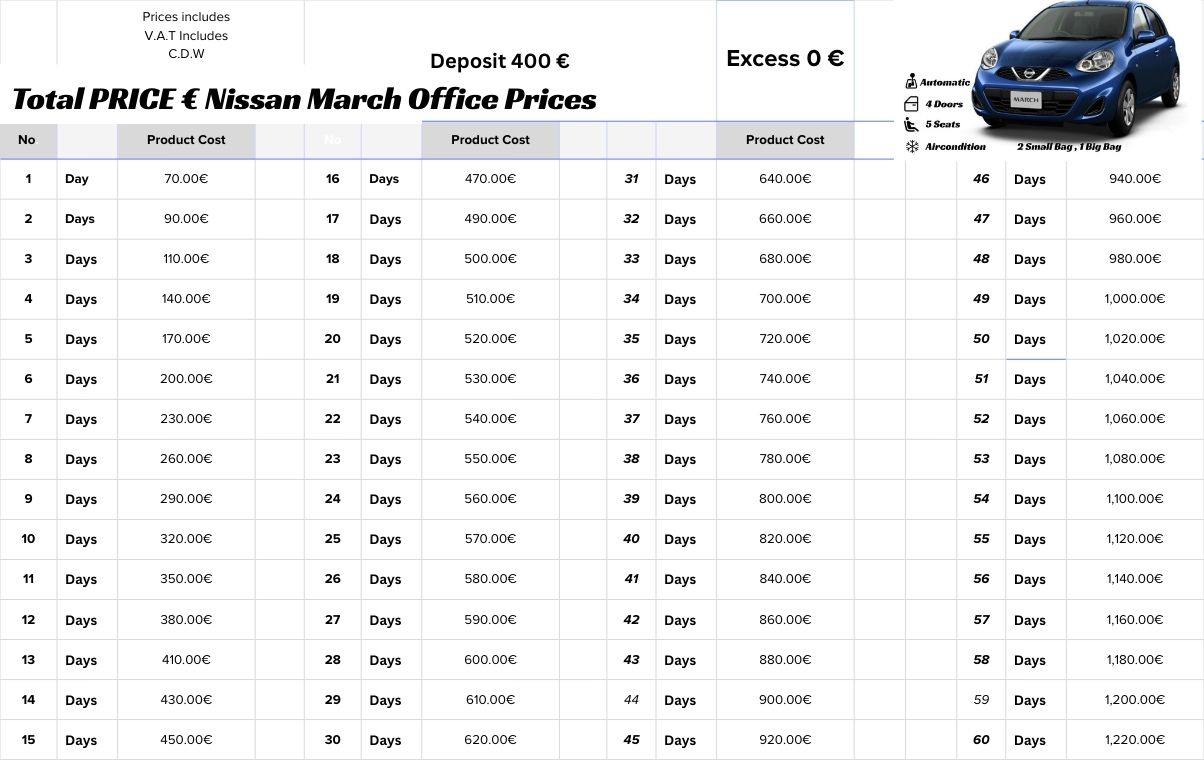Click the Deposit 400 € heading
The width and height of the screenshot is (1204, 760).
500,61
